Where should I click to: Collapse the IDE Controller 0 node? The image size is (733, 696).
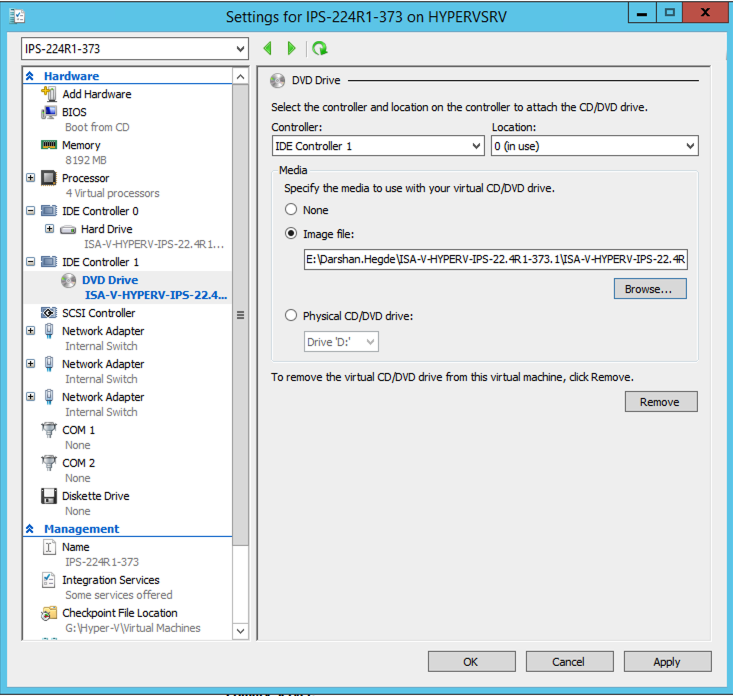click(30, 211)
